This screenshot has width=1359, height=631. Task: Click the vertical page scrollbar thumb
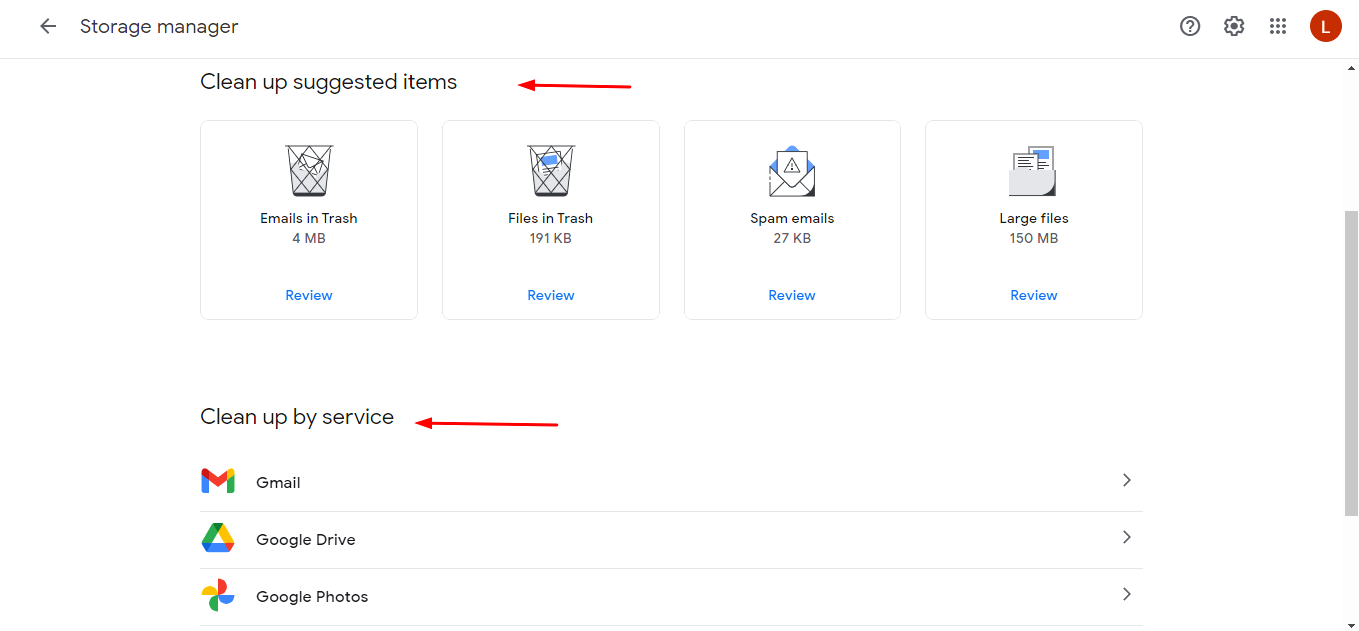(1350, 362)
